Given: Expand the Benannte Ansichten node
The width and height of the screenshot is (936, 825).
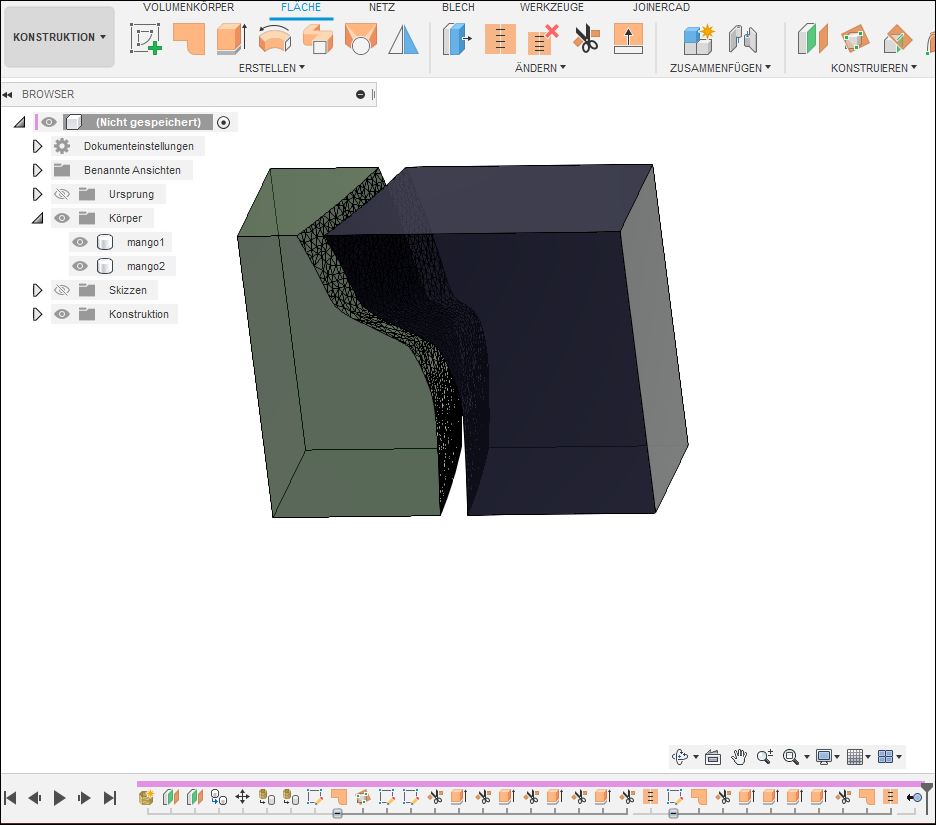Looking at the screenshot, I should 37,170.
